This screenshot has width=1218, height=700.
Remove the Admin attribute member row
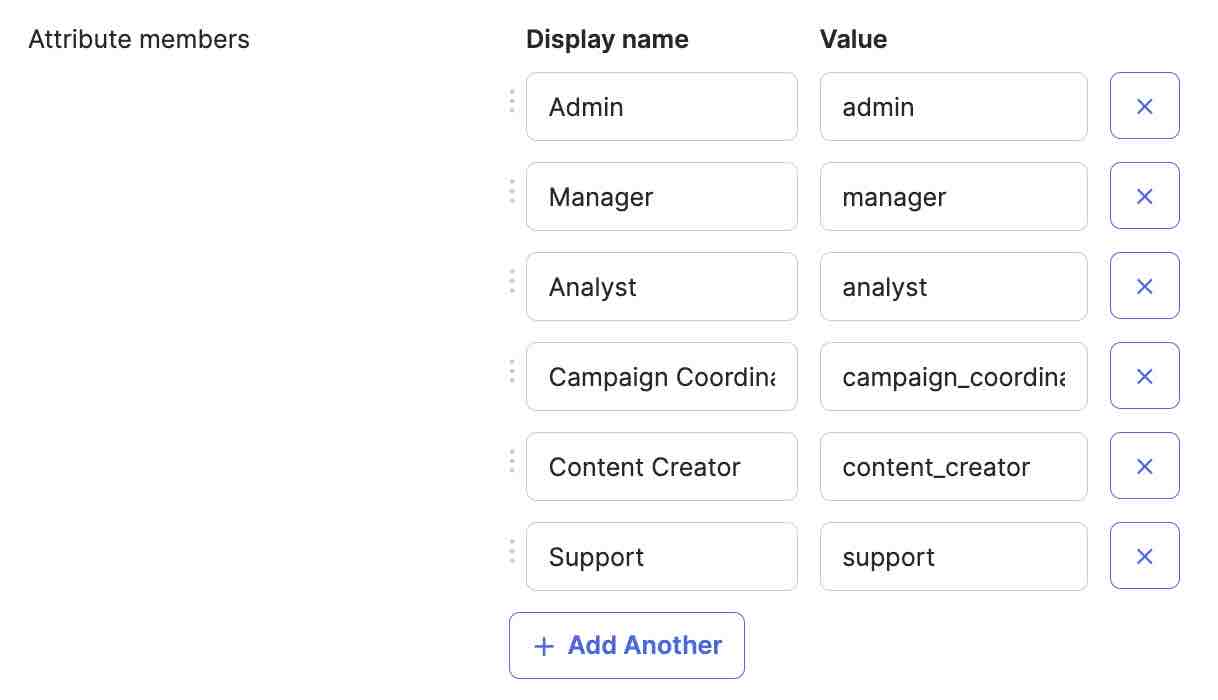pyautogui.click(x=1144, y=106)
